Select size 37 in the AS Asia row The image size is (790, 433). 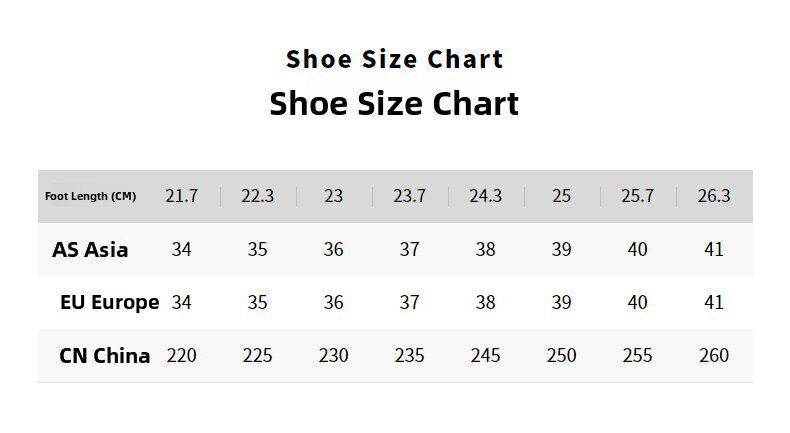409,250
